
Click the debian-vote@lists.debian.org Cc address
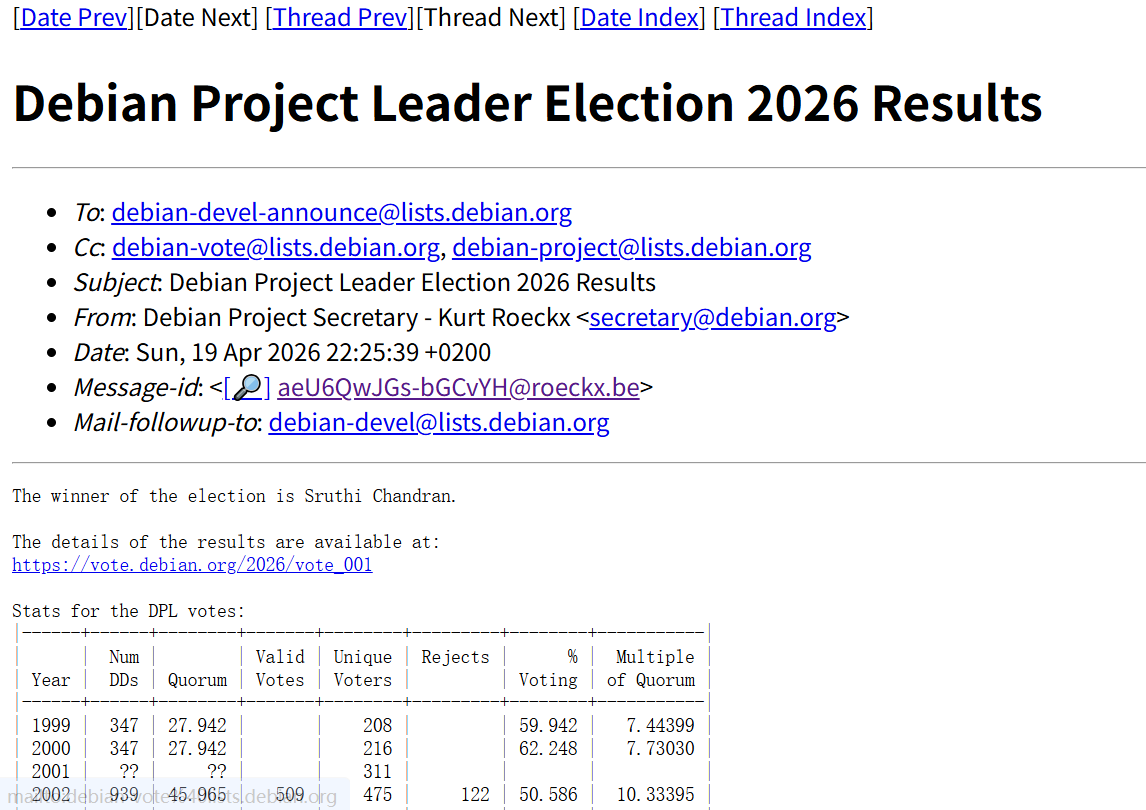pyautogui.click(x=276, y=248)
